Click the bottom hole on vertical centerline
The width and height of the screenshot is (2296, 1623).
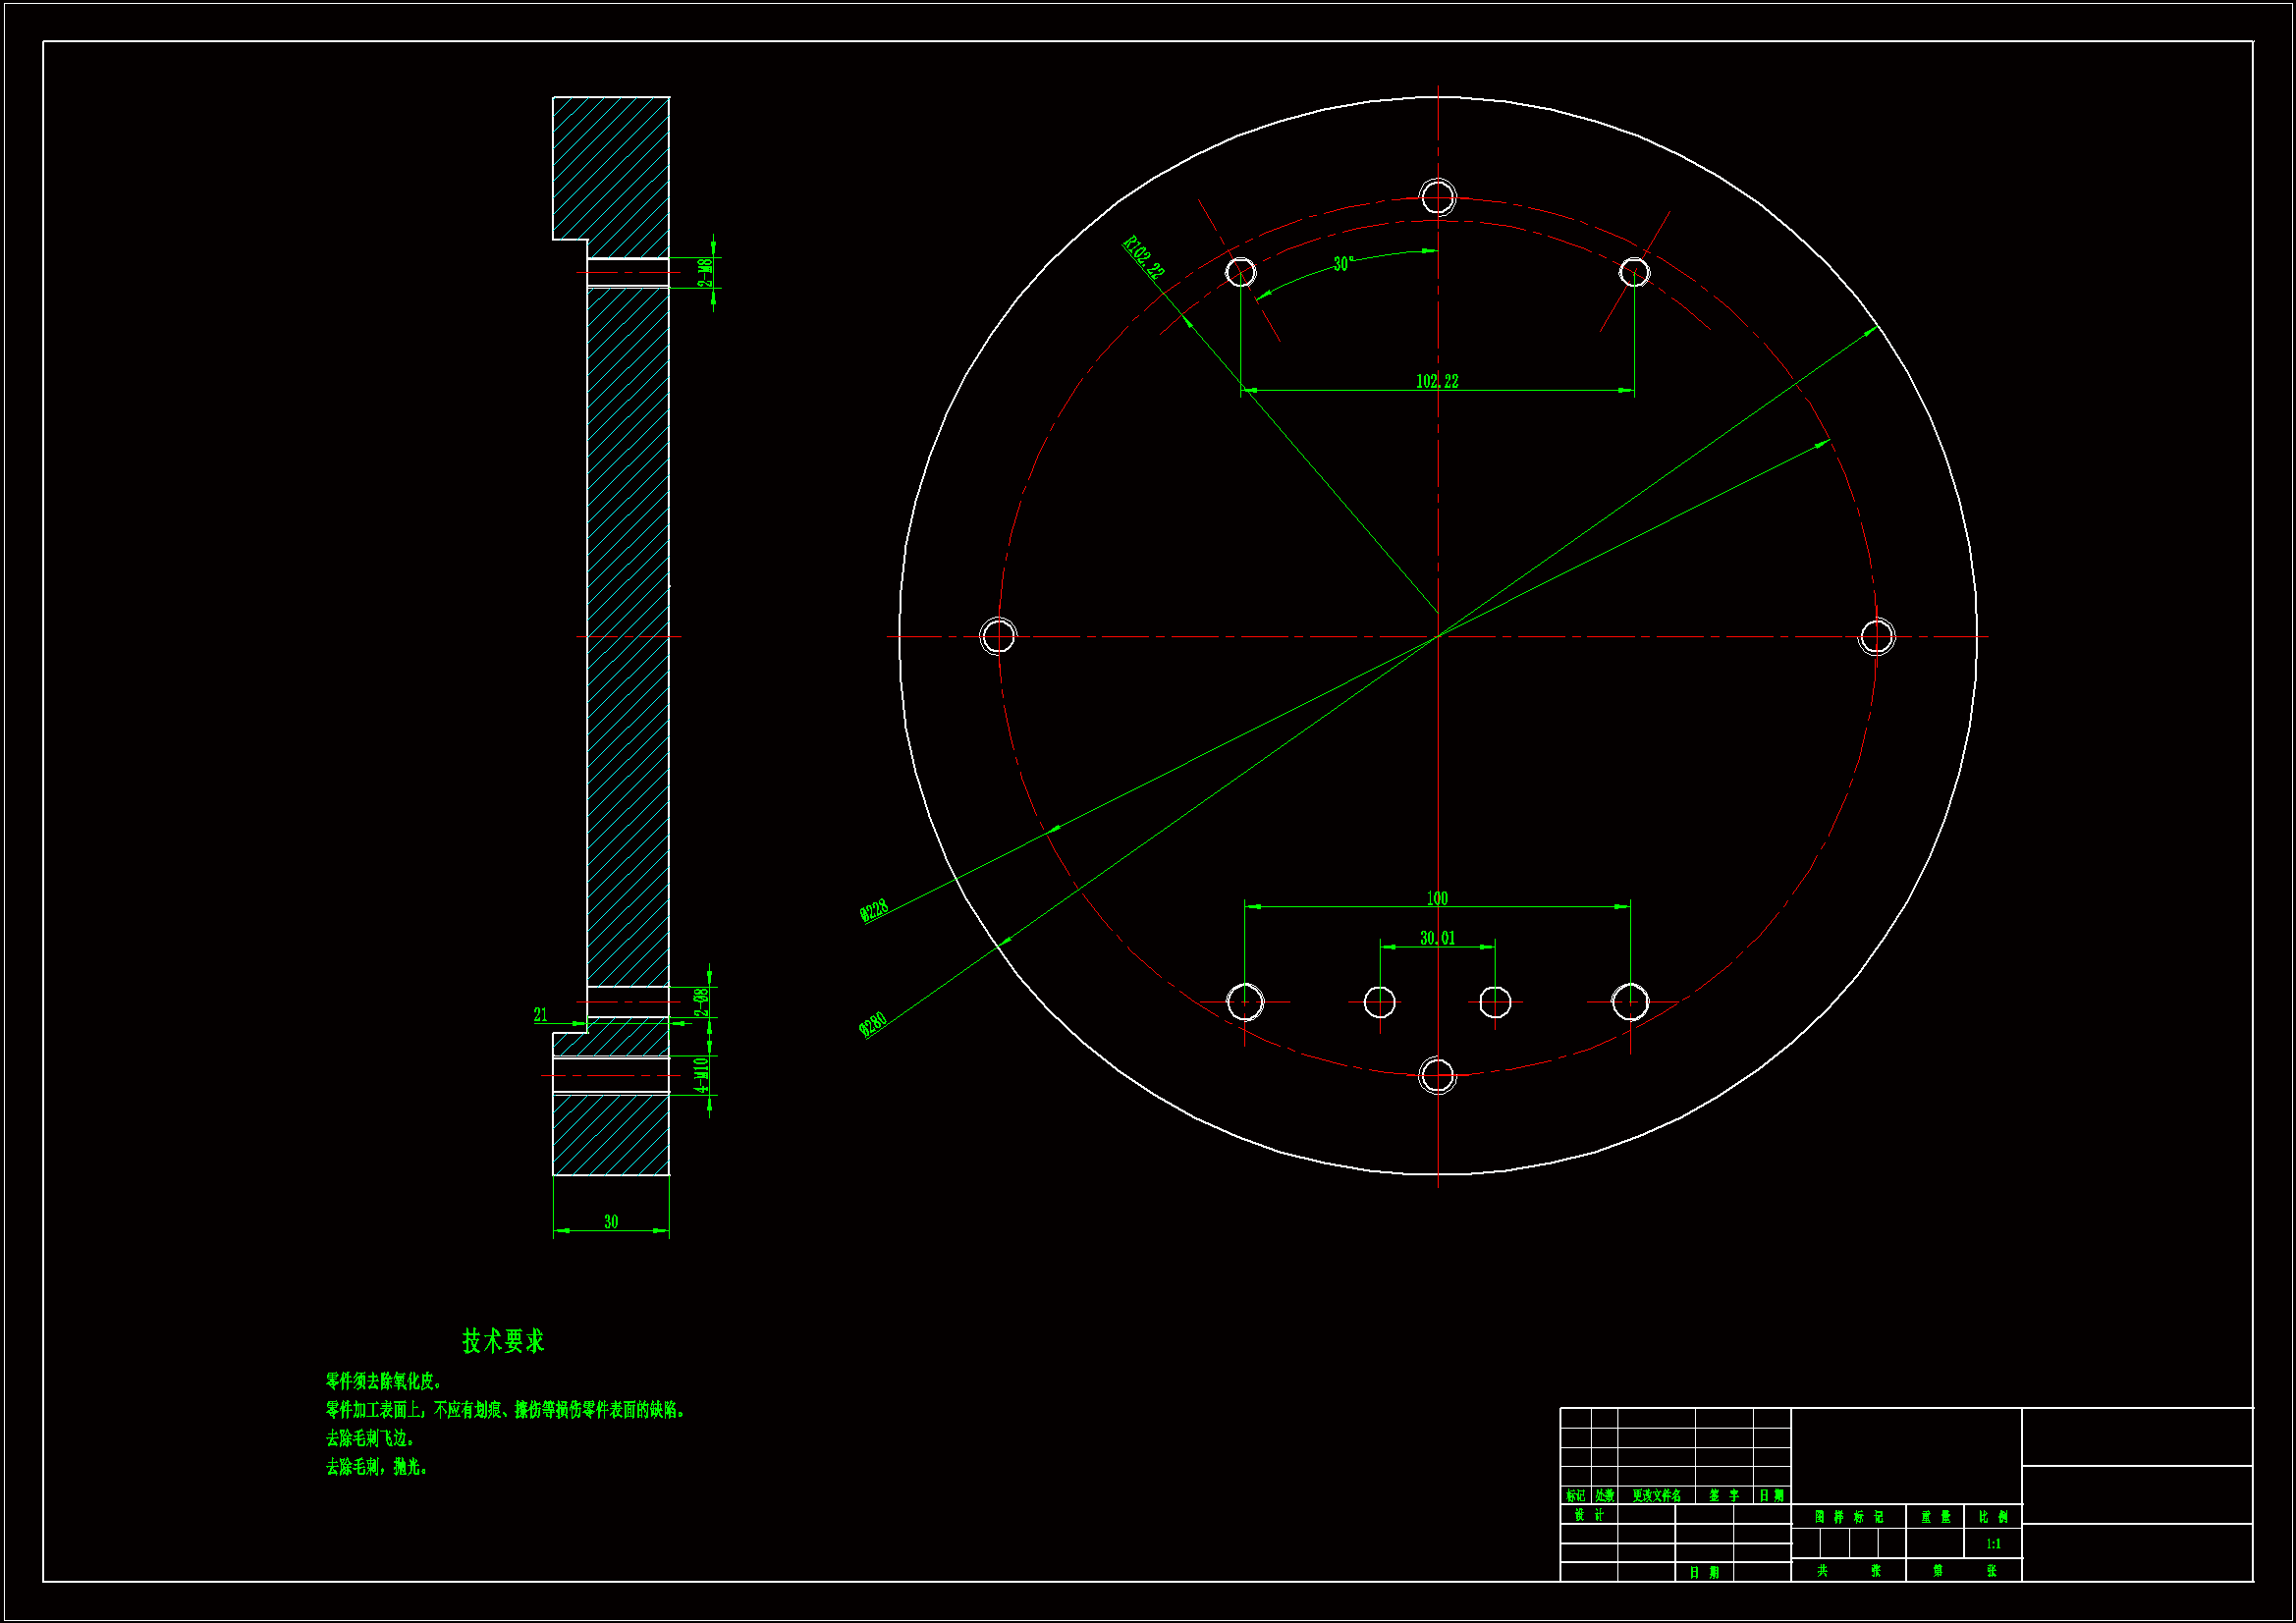point(1437,1076)
